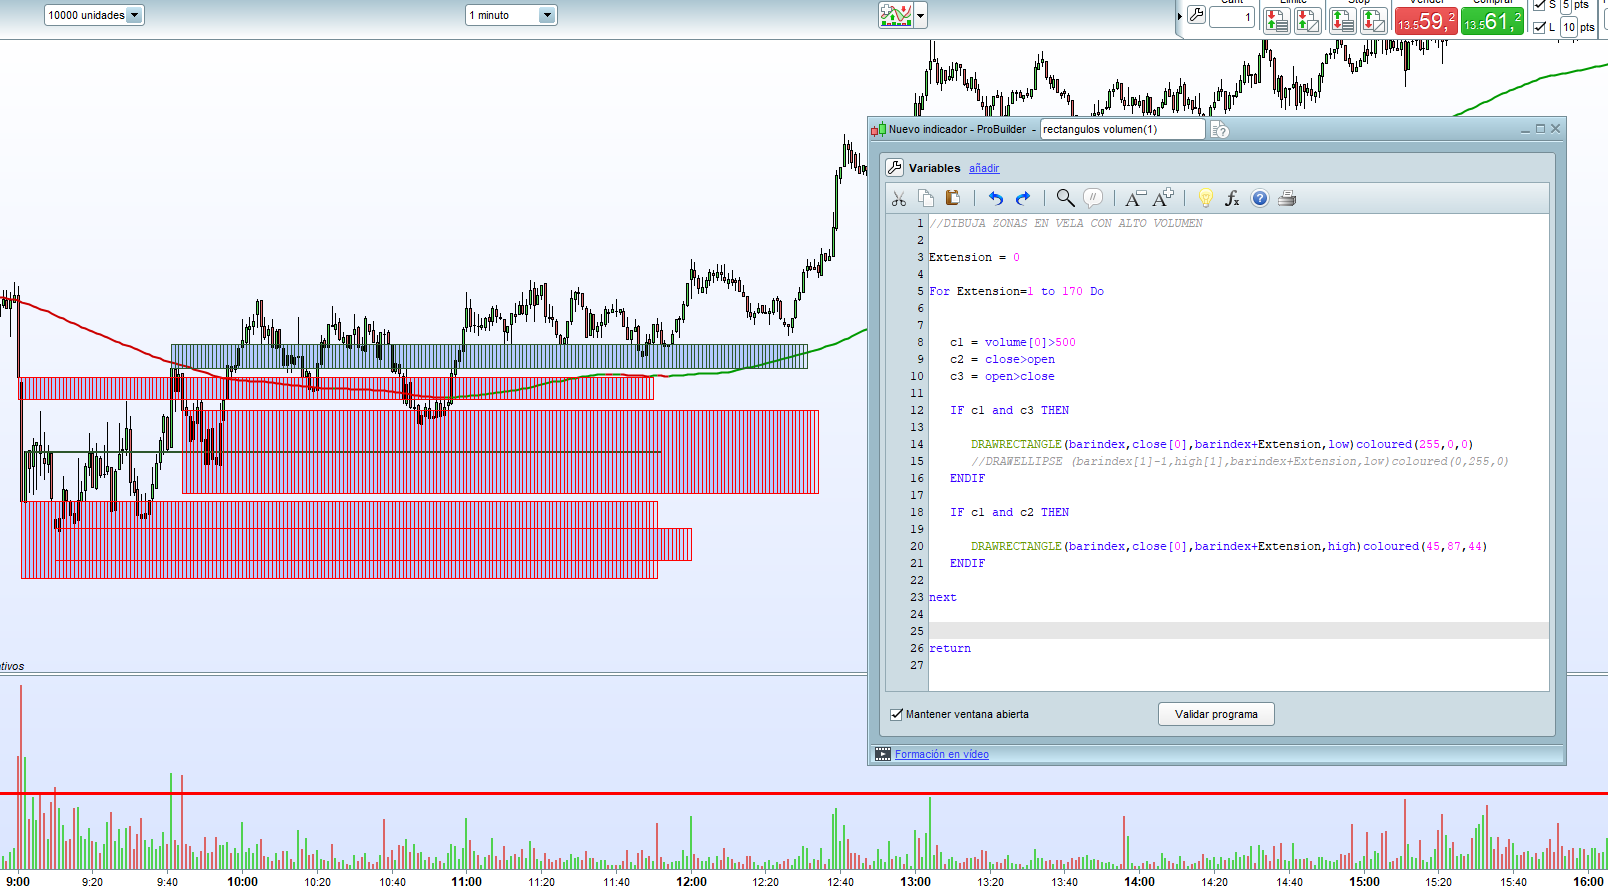Click the commented DRAWELLIPSE code line
This screenshot has width=1608, height=889.
1240,461
